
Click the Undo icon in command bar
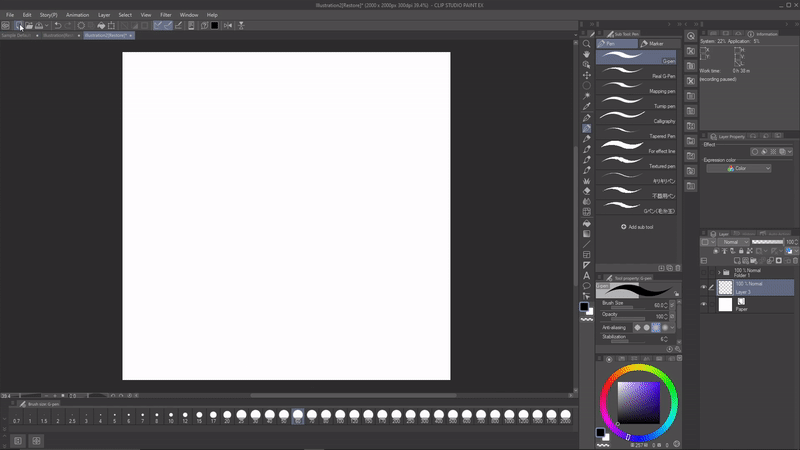coord(58,26)
